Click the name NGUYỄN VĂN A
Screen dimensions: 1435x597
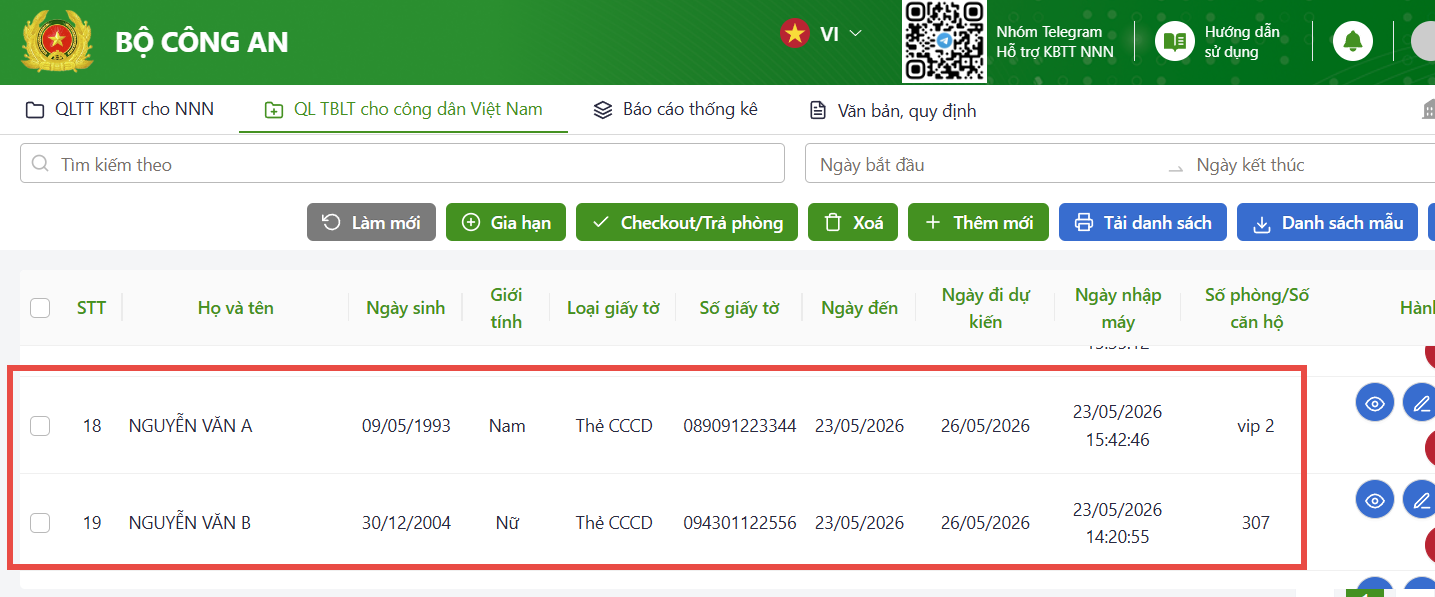[x=190, y=426]
